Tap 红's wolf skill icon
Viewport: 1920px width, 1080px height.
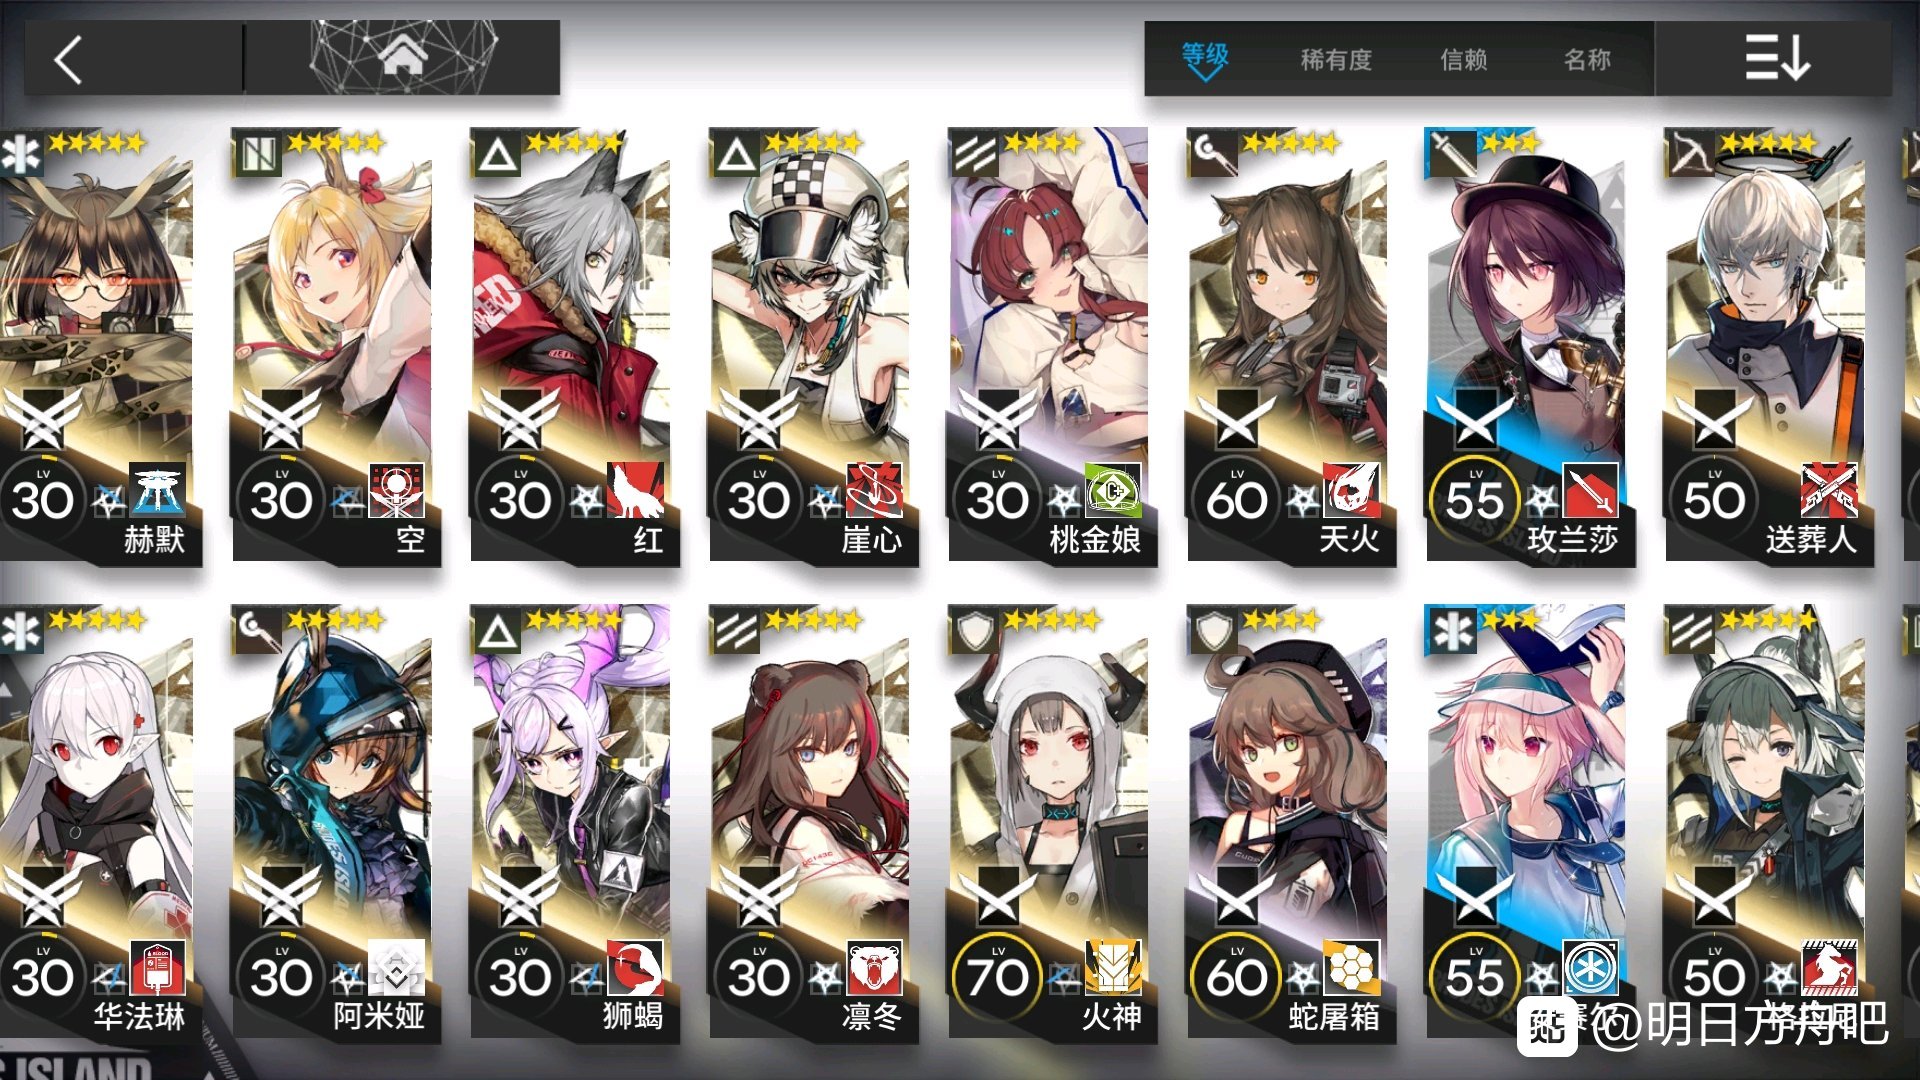coord(635,490)
